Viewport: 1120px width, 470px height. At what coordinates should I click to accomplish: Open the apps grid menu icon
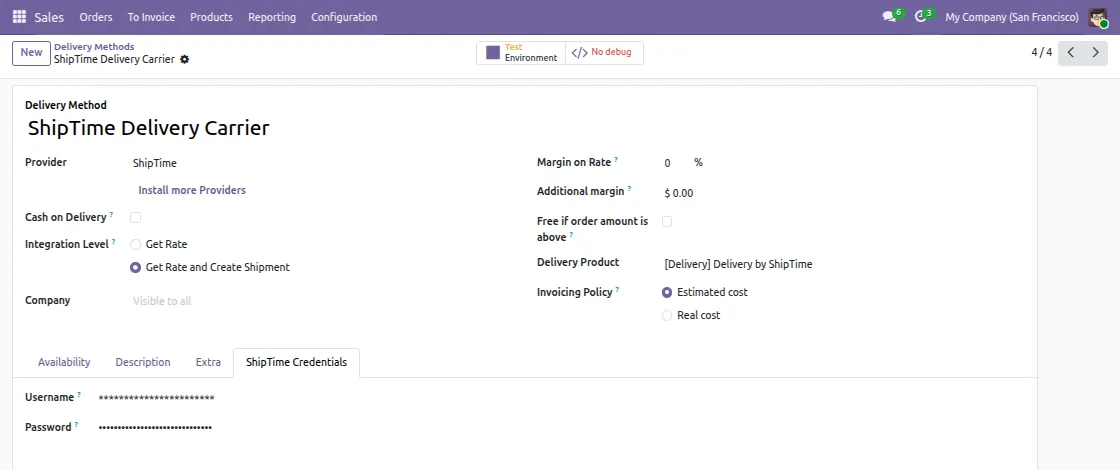click(19, 17)
